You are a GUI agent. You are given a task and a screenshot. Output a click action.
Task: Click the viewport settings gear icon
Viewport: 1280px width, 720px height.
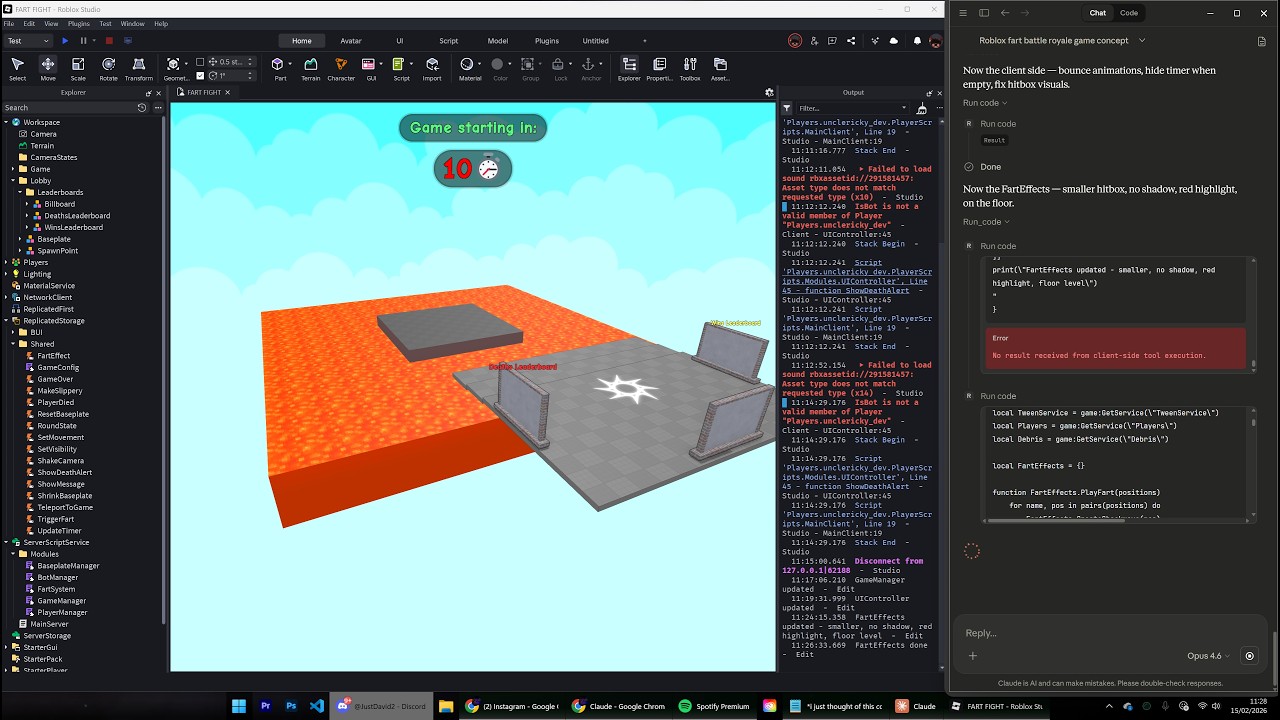(x=769, y=92)
